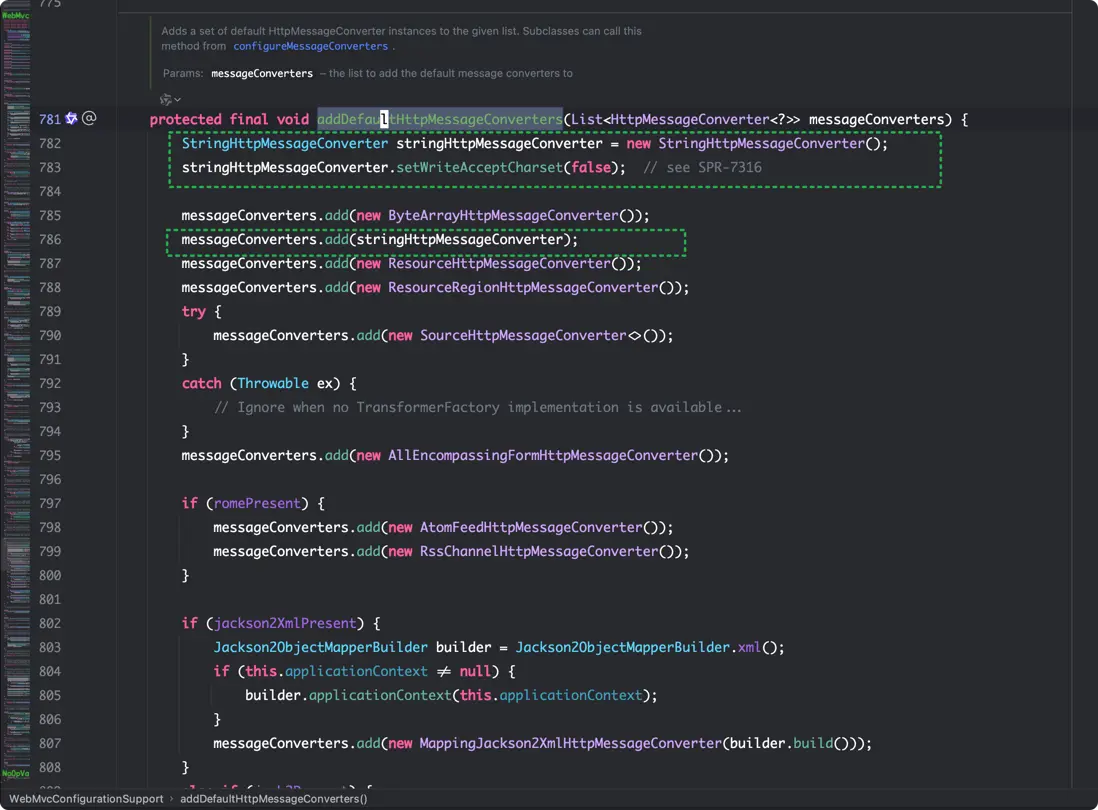Viewport: 1098px width, 810px height.
Task: Expand the folded comment ellipsis on line 793
Action: click(734, 408)
